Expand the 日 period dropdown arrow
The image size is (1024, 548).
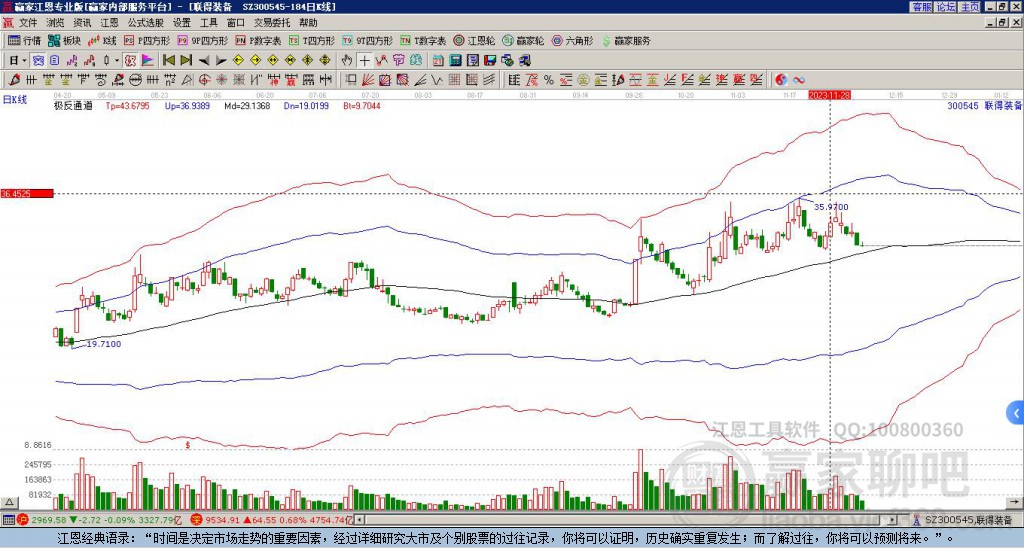(24, 60)
